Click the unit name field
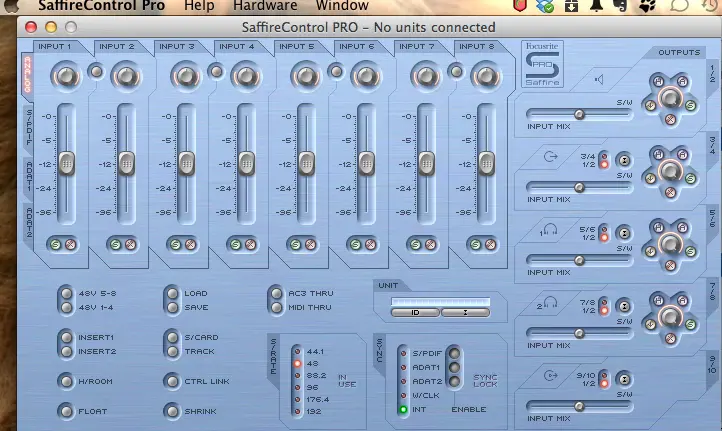Viewport: 722px width, 431px height. coord(440,302)
